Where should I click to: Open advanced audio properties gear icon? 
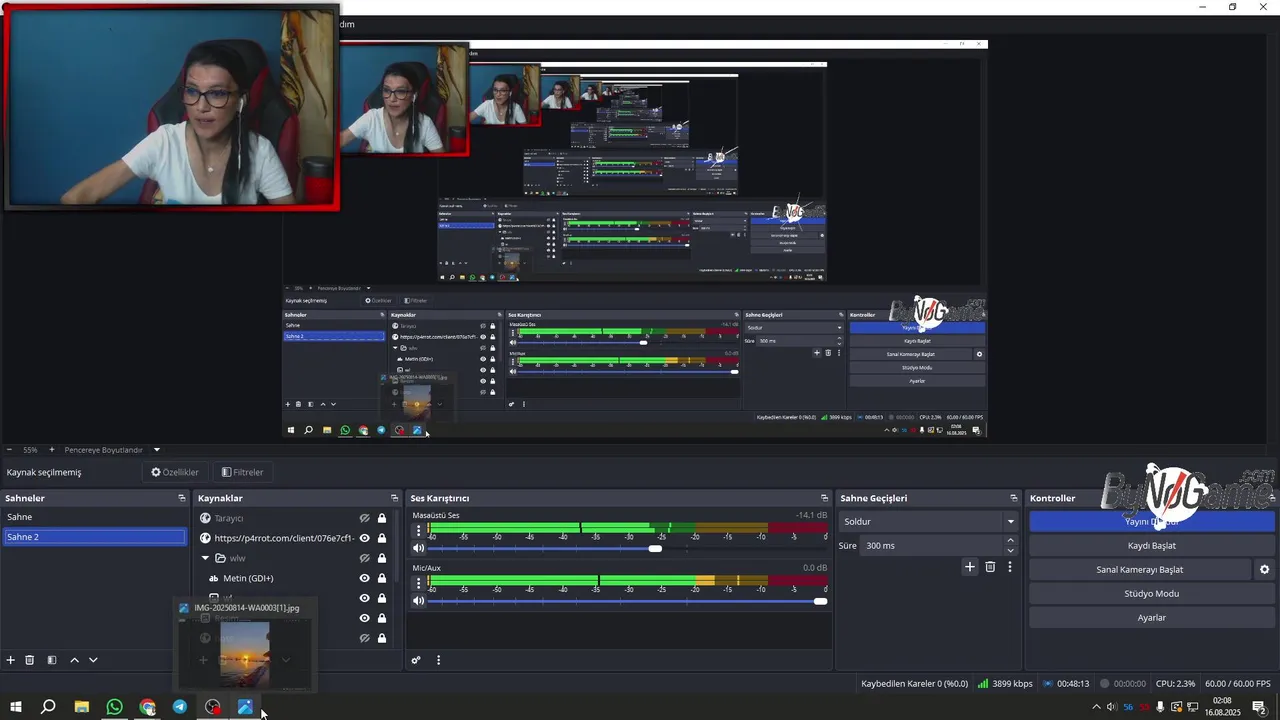[x=416, y=660]
